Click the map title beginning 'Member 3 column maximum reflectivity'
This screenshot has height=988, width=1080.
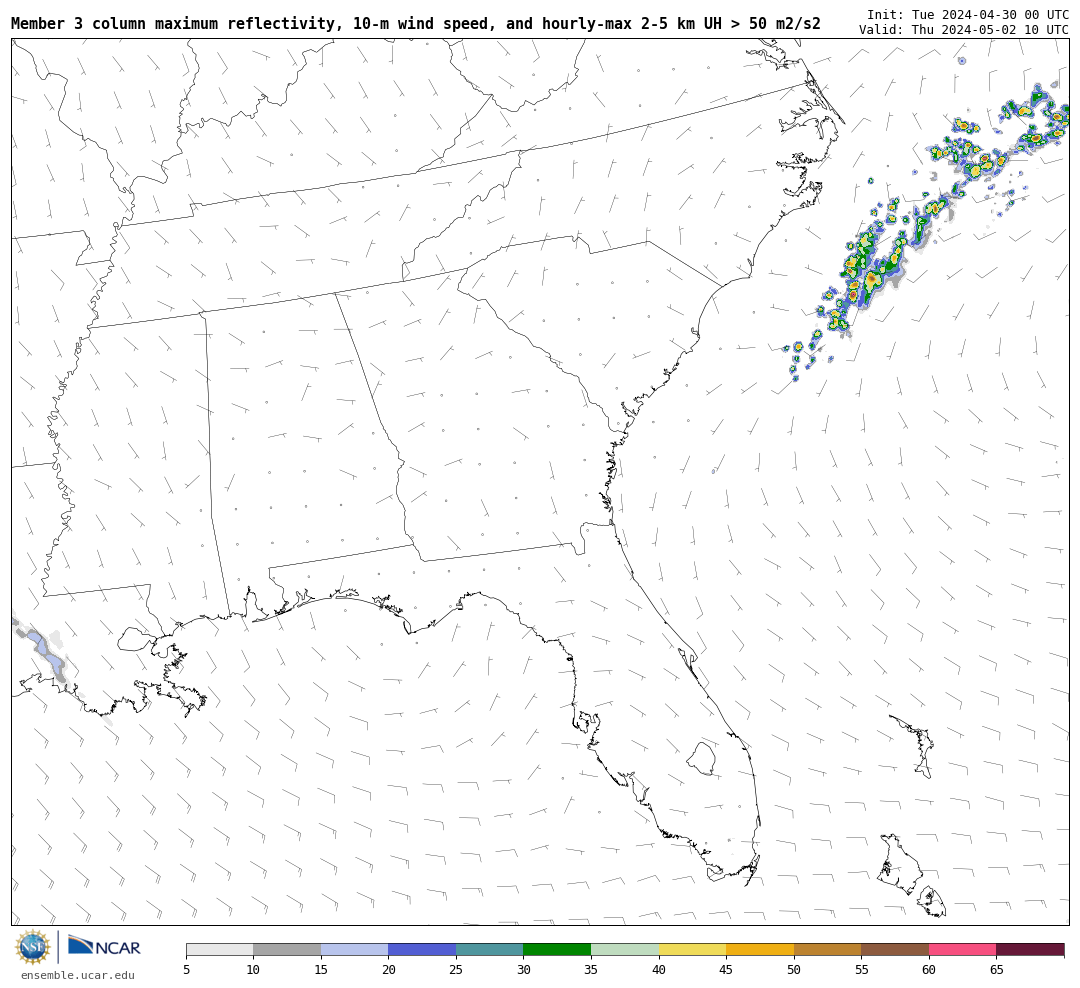[x=416, y=24]
